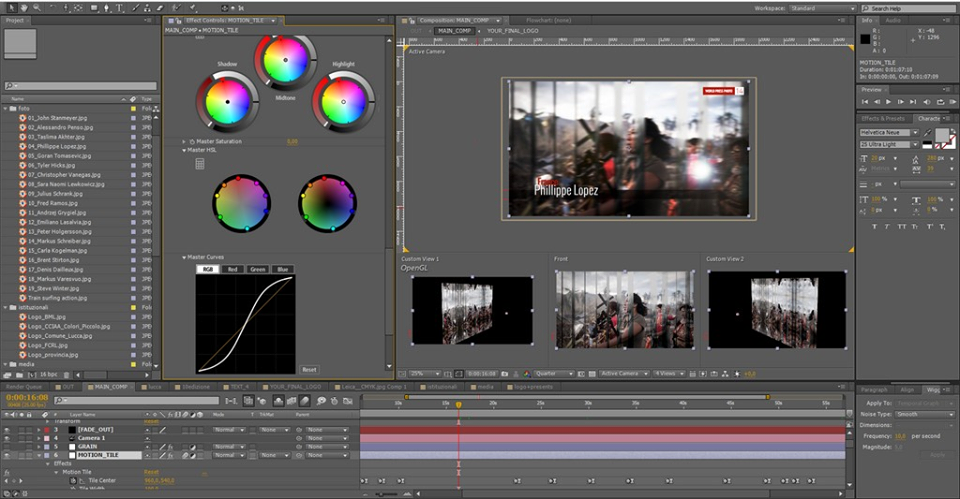Open the Workspace Standard dropdown
960x499 pixels.
click(x=822, y=9)
